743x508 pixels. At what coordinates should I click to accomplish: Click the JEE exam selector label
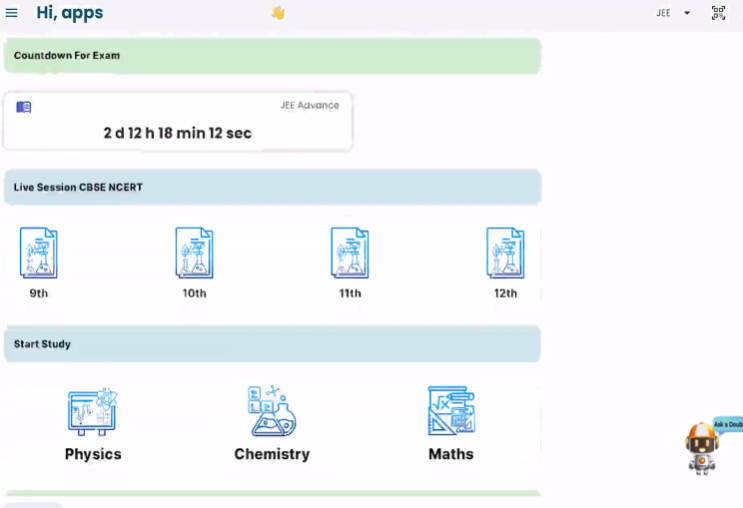pyautogui.click(x=663, y=13)
